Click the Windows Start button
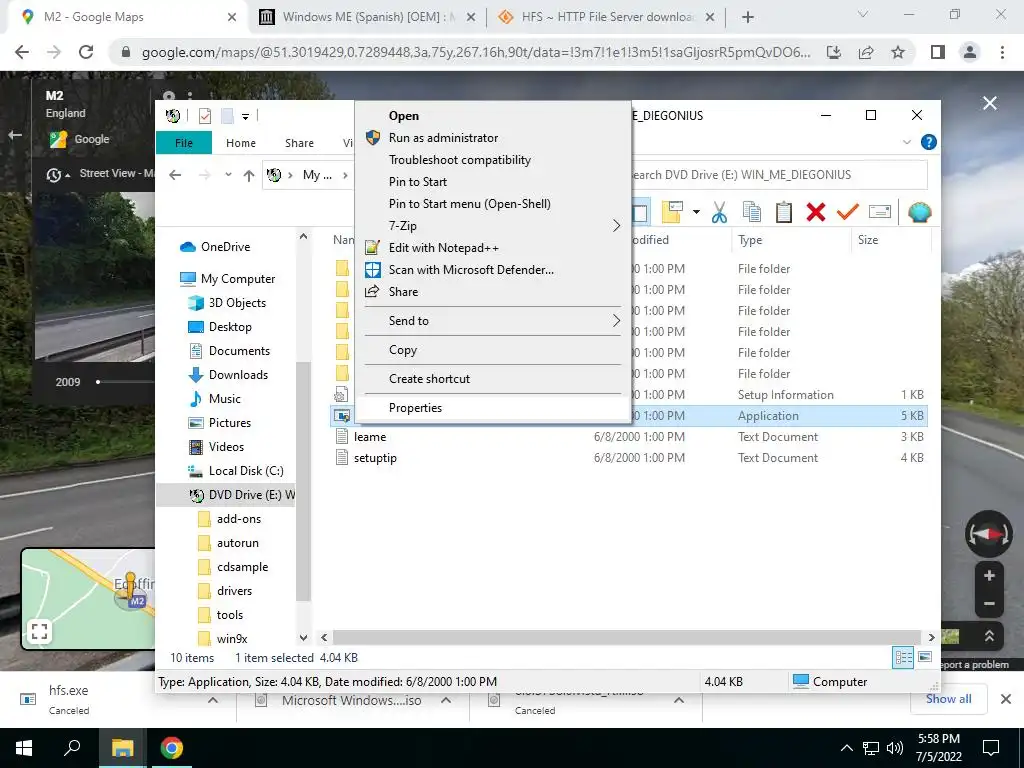The image size is (1024, 768). (24, 748)
